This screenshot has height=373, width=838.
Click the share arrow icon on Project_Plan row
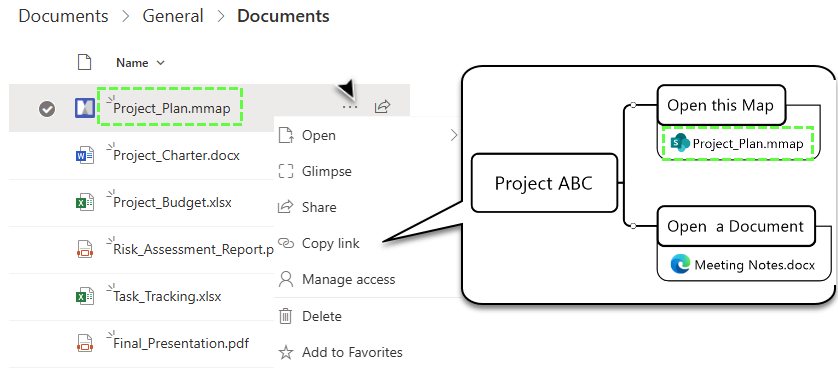382,106
